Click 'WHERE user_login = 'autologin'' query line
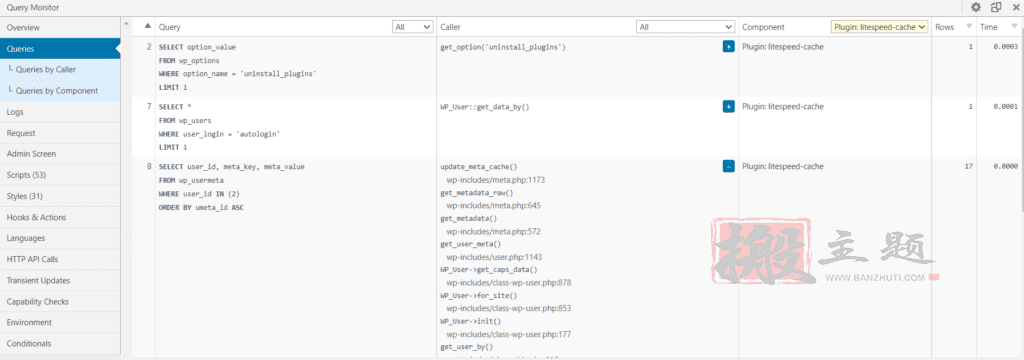The height and width of the screenshot is (360, 1024). tap(220, 133)
